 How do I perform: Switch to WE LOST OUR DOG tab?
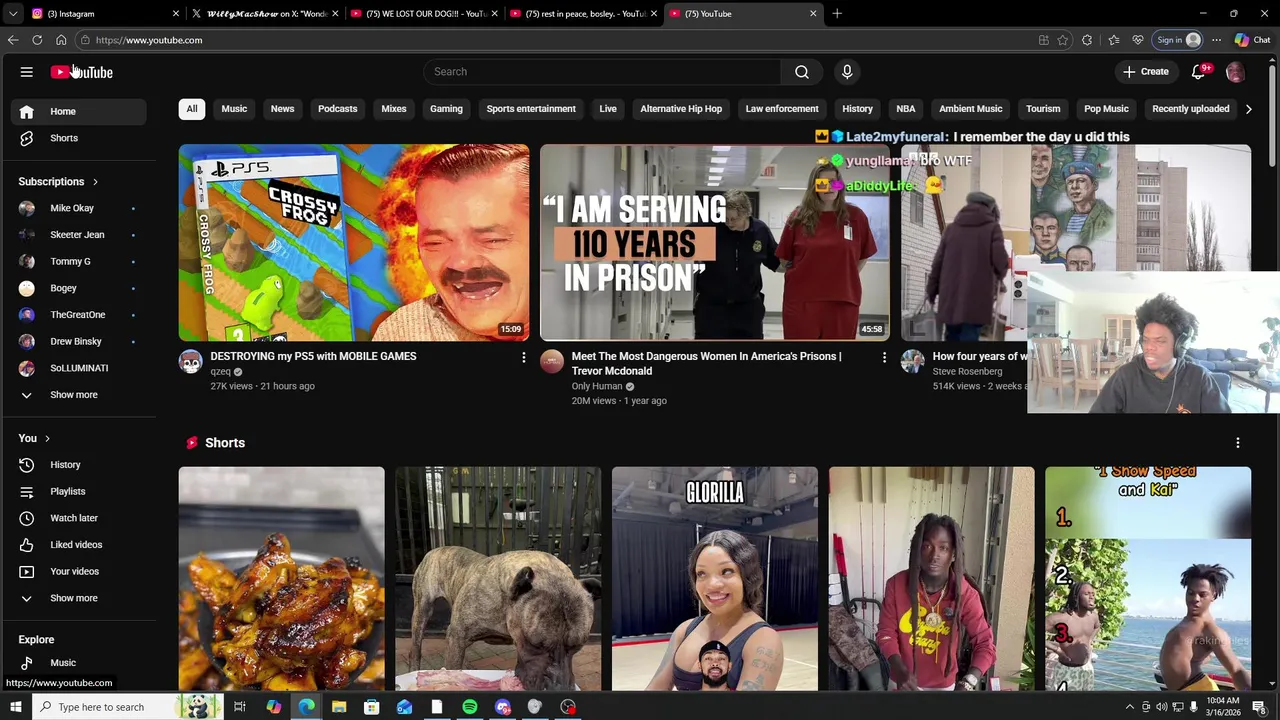coord(425,14)
